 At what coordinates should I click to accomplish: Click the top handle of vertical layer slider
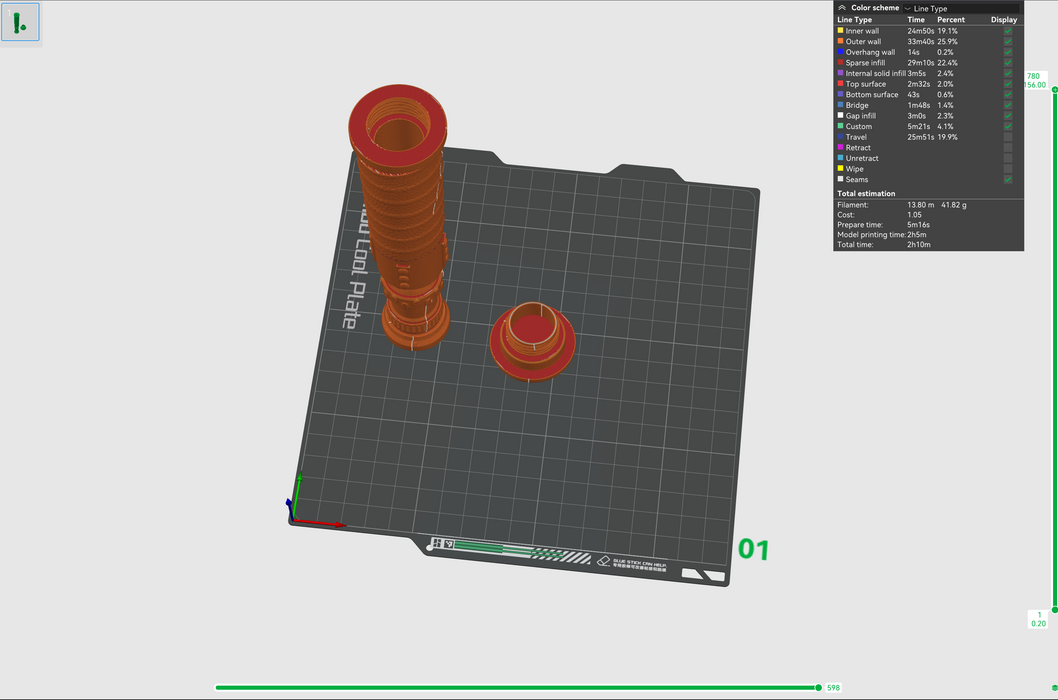click(1040, 91)
